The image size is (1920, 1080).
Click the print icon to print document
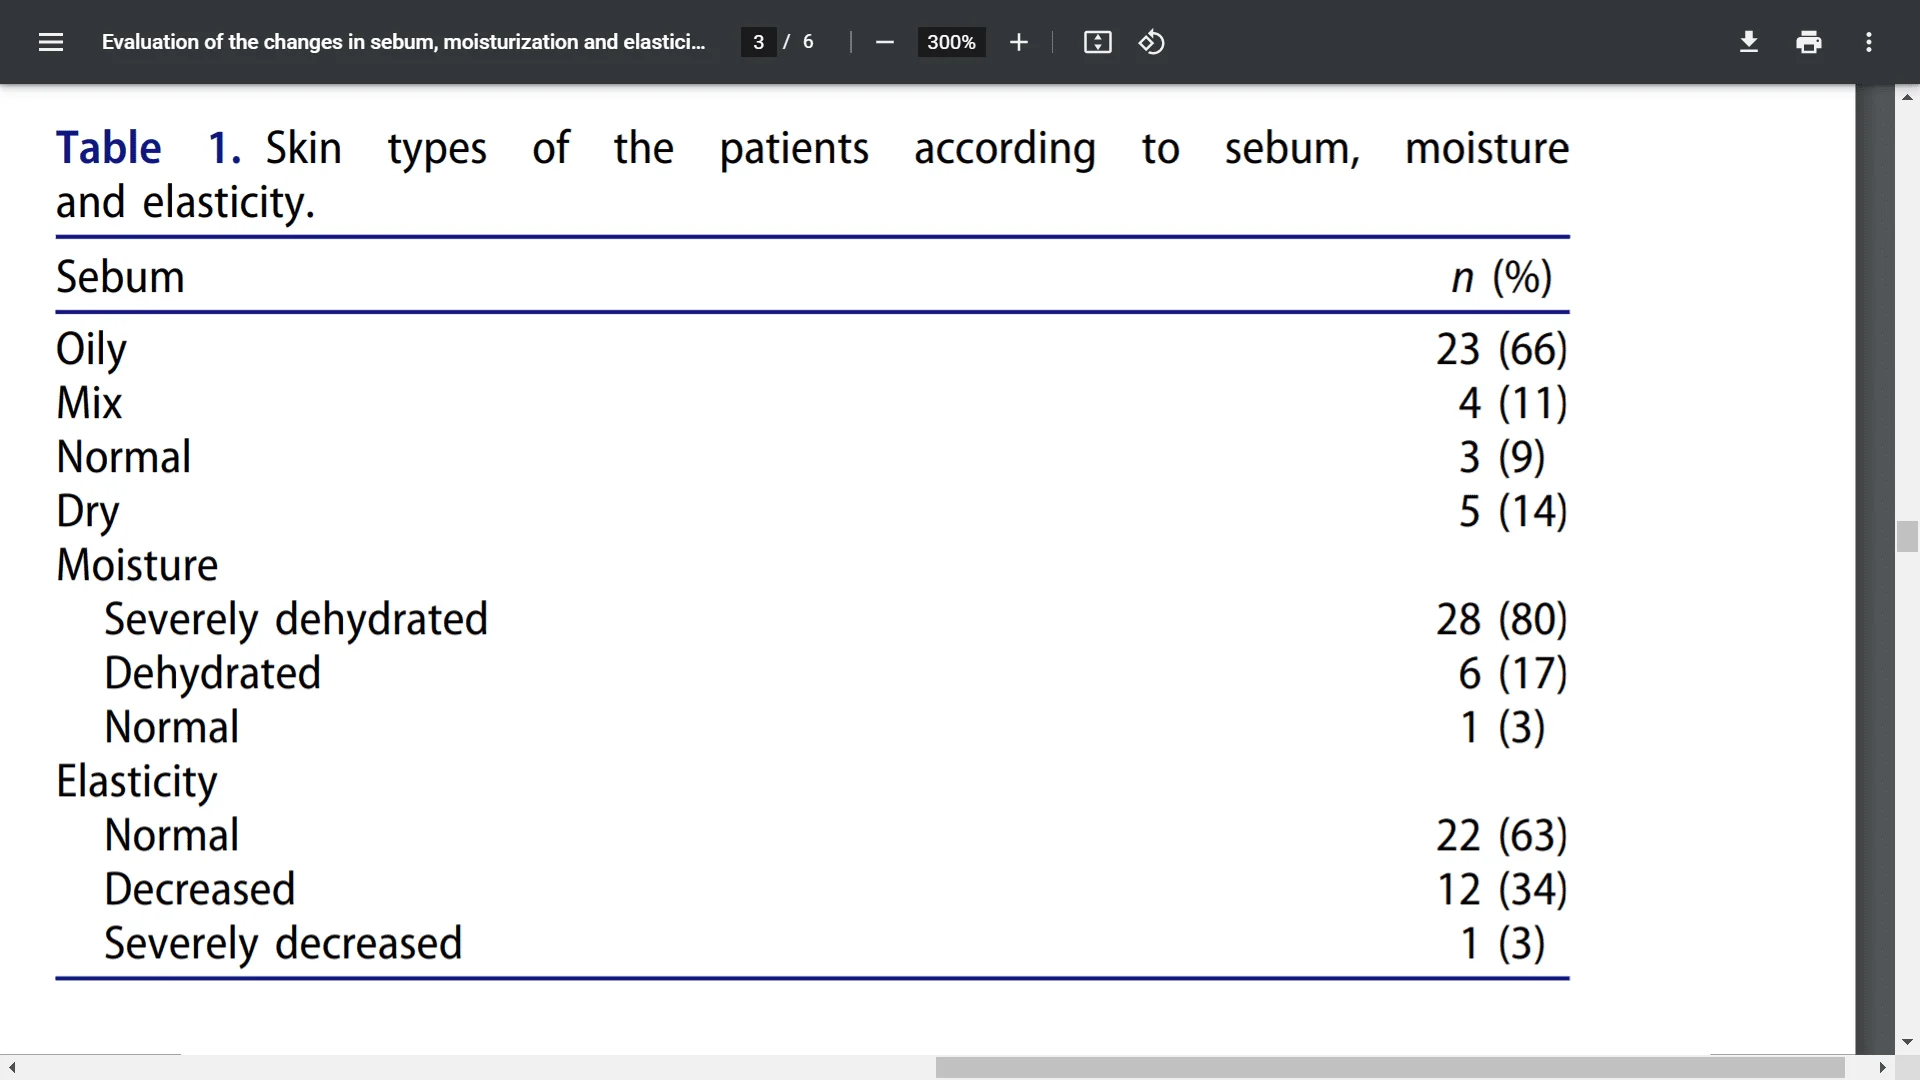click(1808, 42)
